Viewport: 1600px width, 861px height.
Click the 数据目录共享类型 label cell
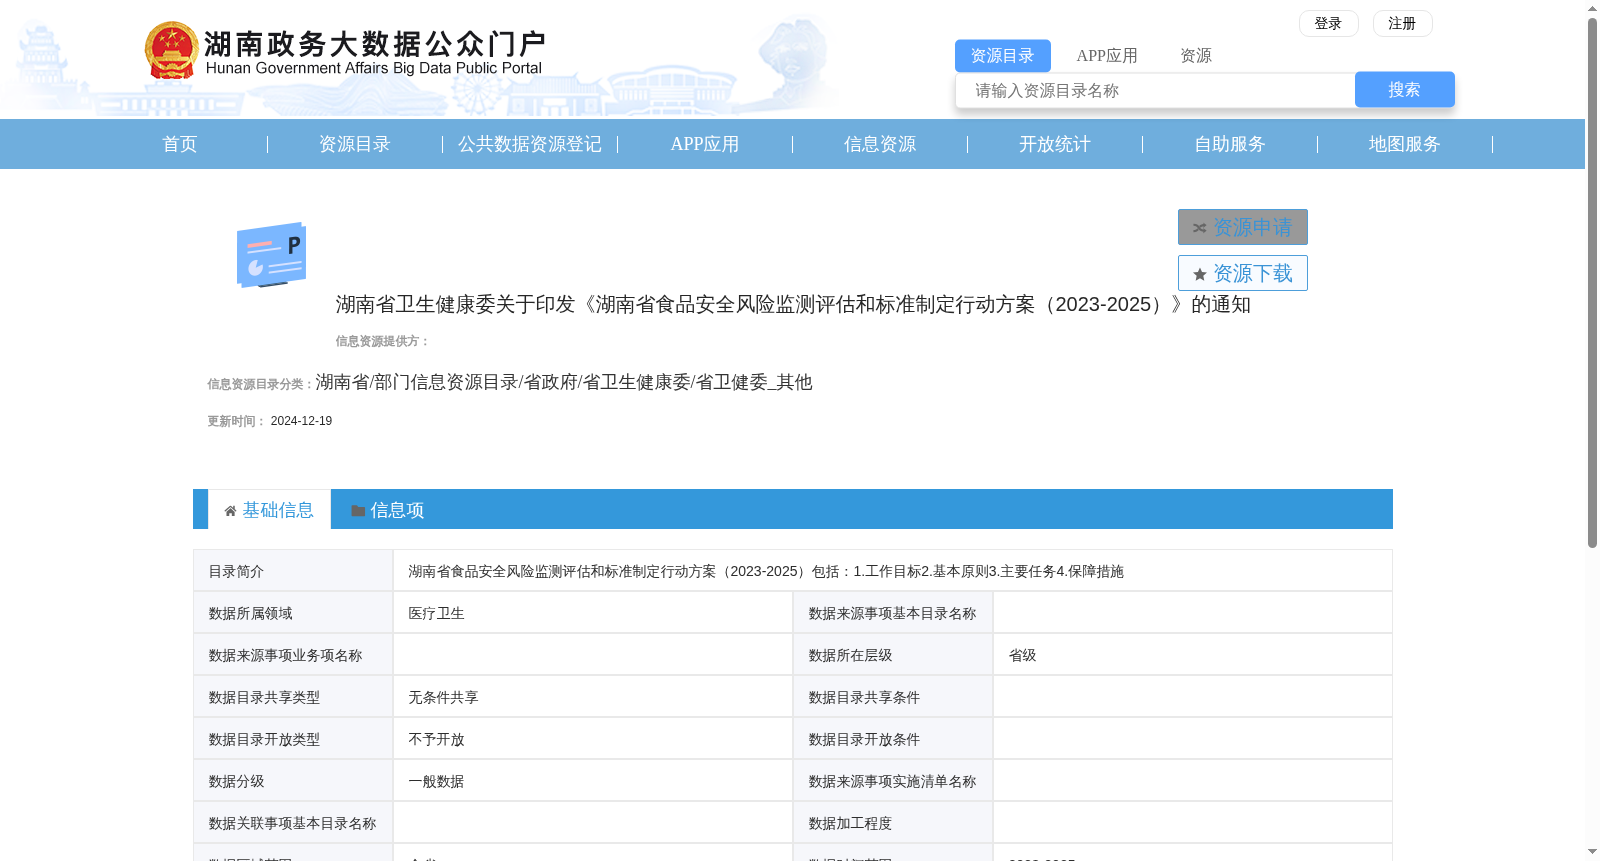pyautogui.click(x=293, y=697)
